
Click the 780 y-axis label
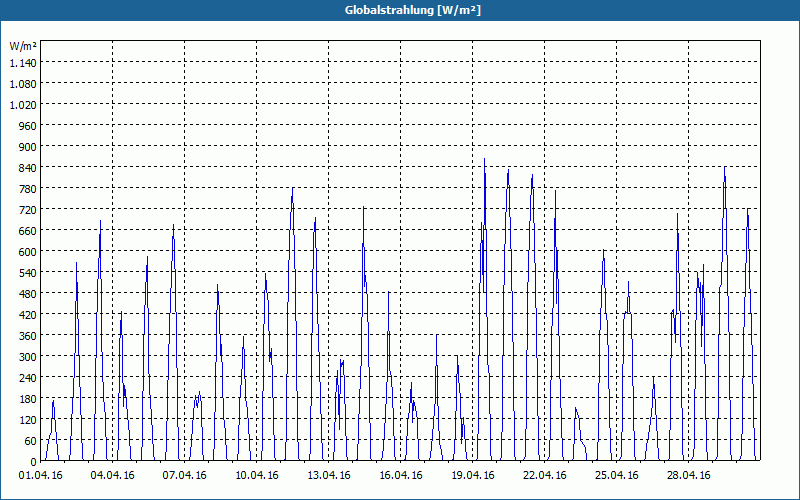(x=28, y=189)
